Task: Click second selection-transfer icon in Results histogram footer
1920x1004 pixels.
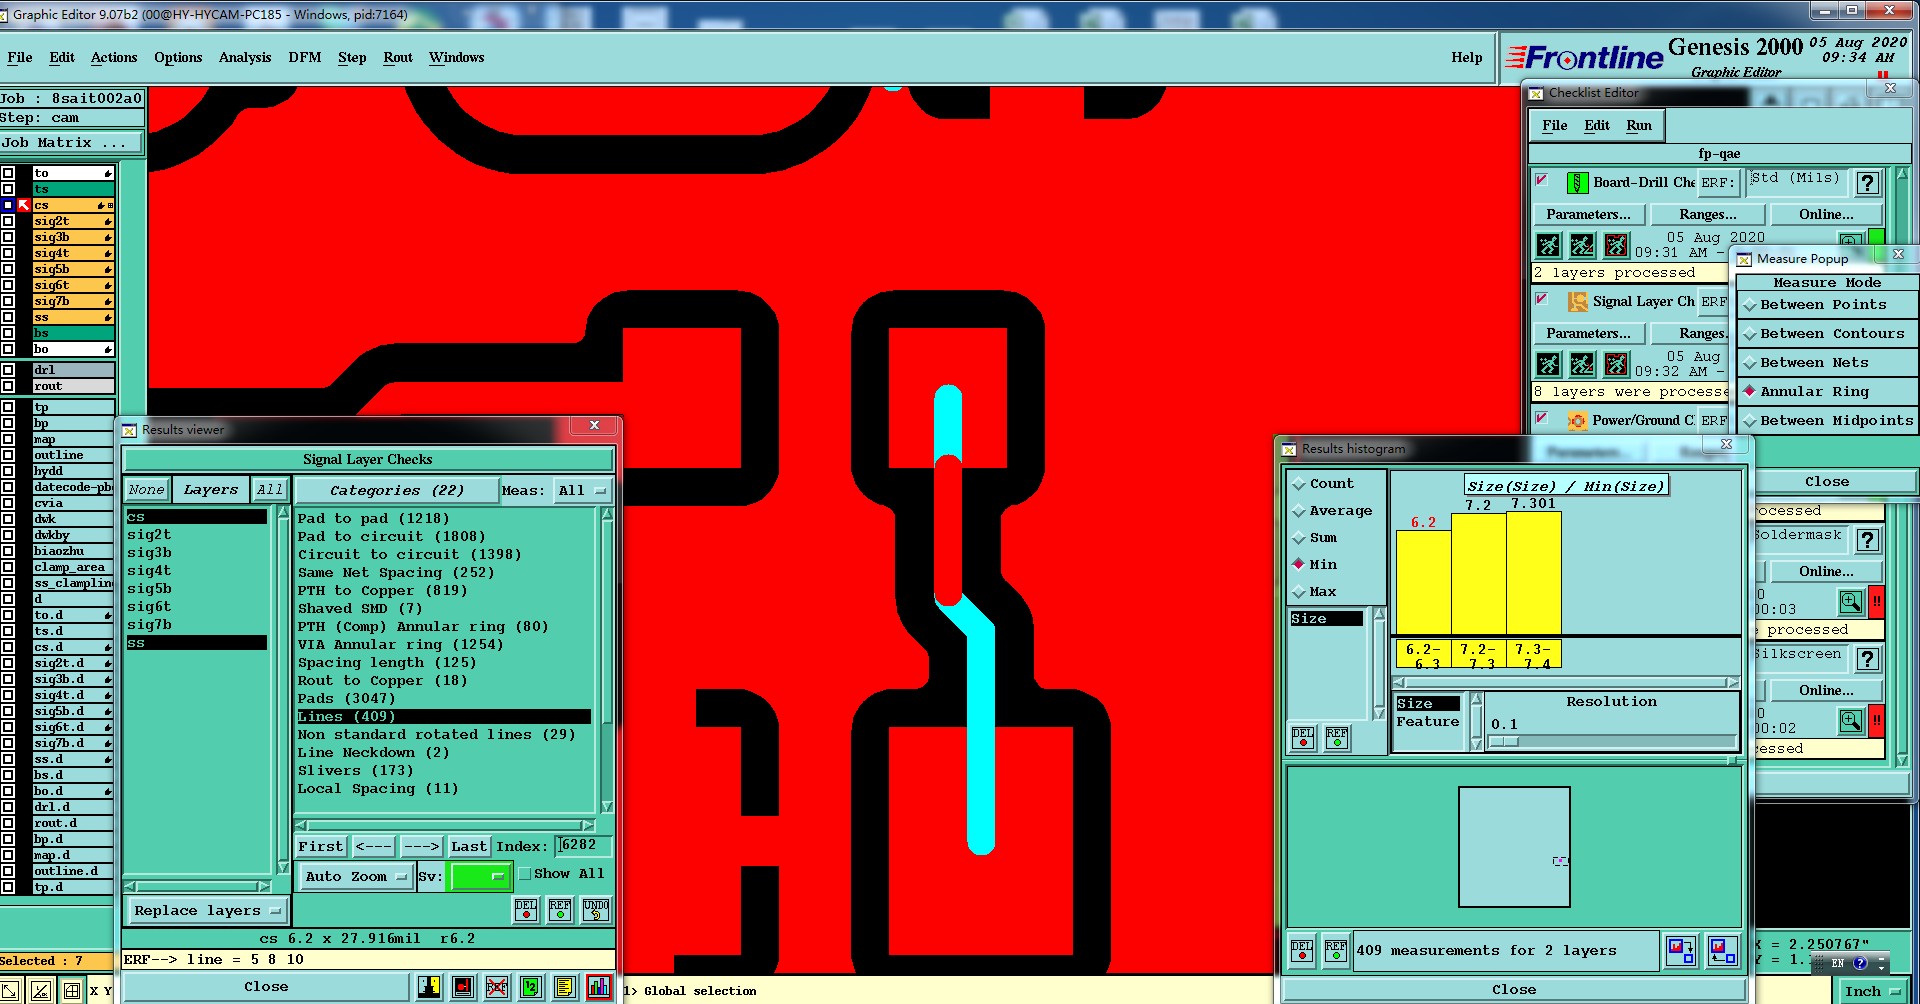Action: [x=1723, y=950]
